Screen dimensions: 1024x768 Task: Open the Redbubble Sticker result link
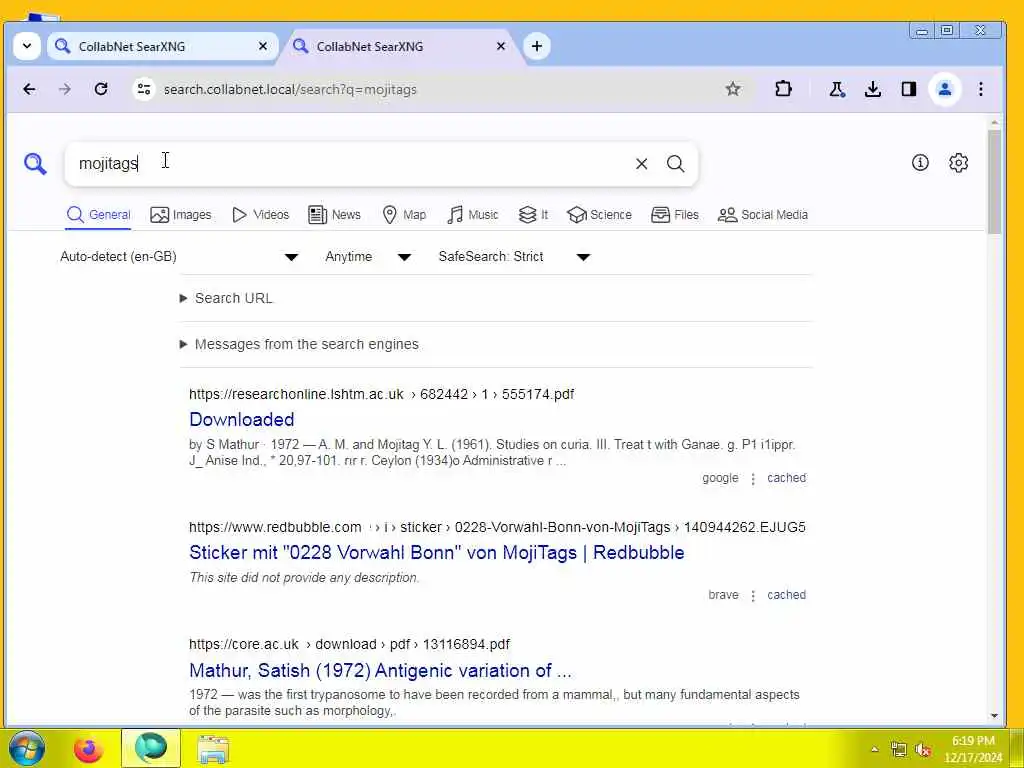pos(437,552)
